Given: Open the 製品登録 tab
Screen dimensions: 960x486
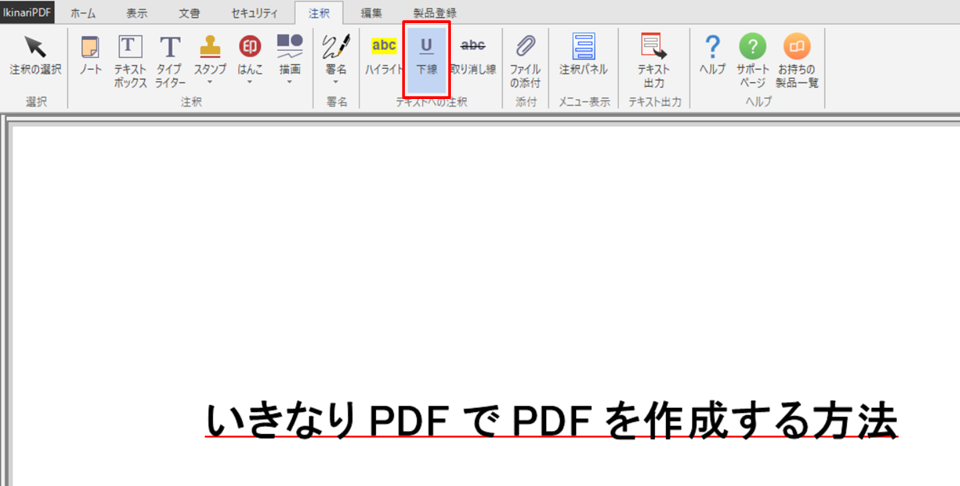Looking at the screenshot, I should (434, 13).
